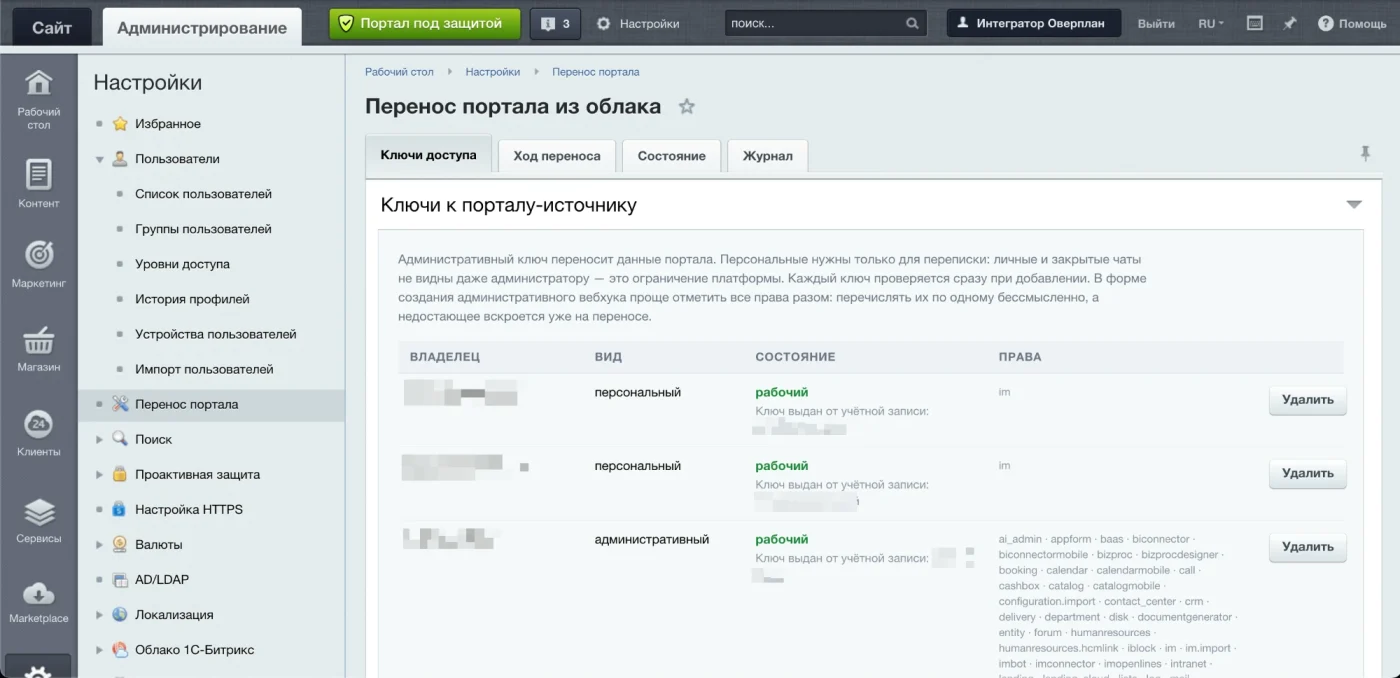The image size is (1400, 678).
Task: Click the Рабочий стол breadcrumb link
Action: pos(399,72)
